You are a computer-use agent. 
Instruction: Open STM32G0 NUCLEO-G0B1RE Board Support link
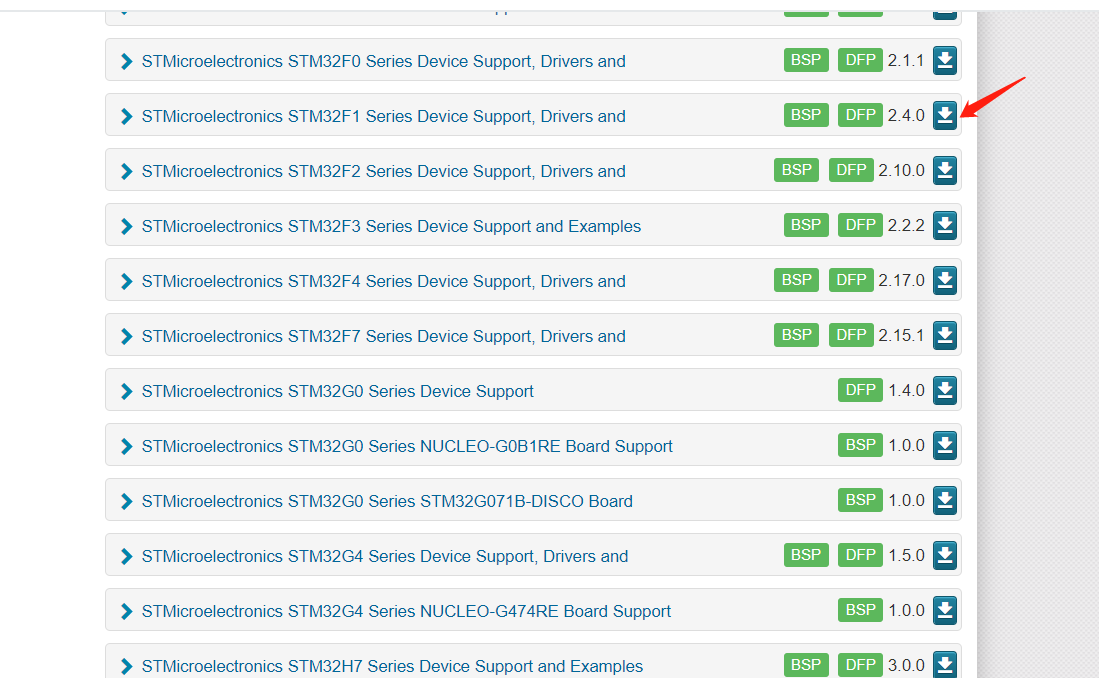tap(407, 447)
